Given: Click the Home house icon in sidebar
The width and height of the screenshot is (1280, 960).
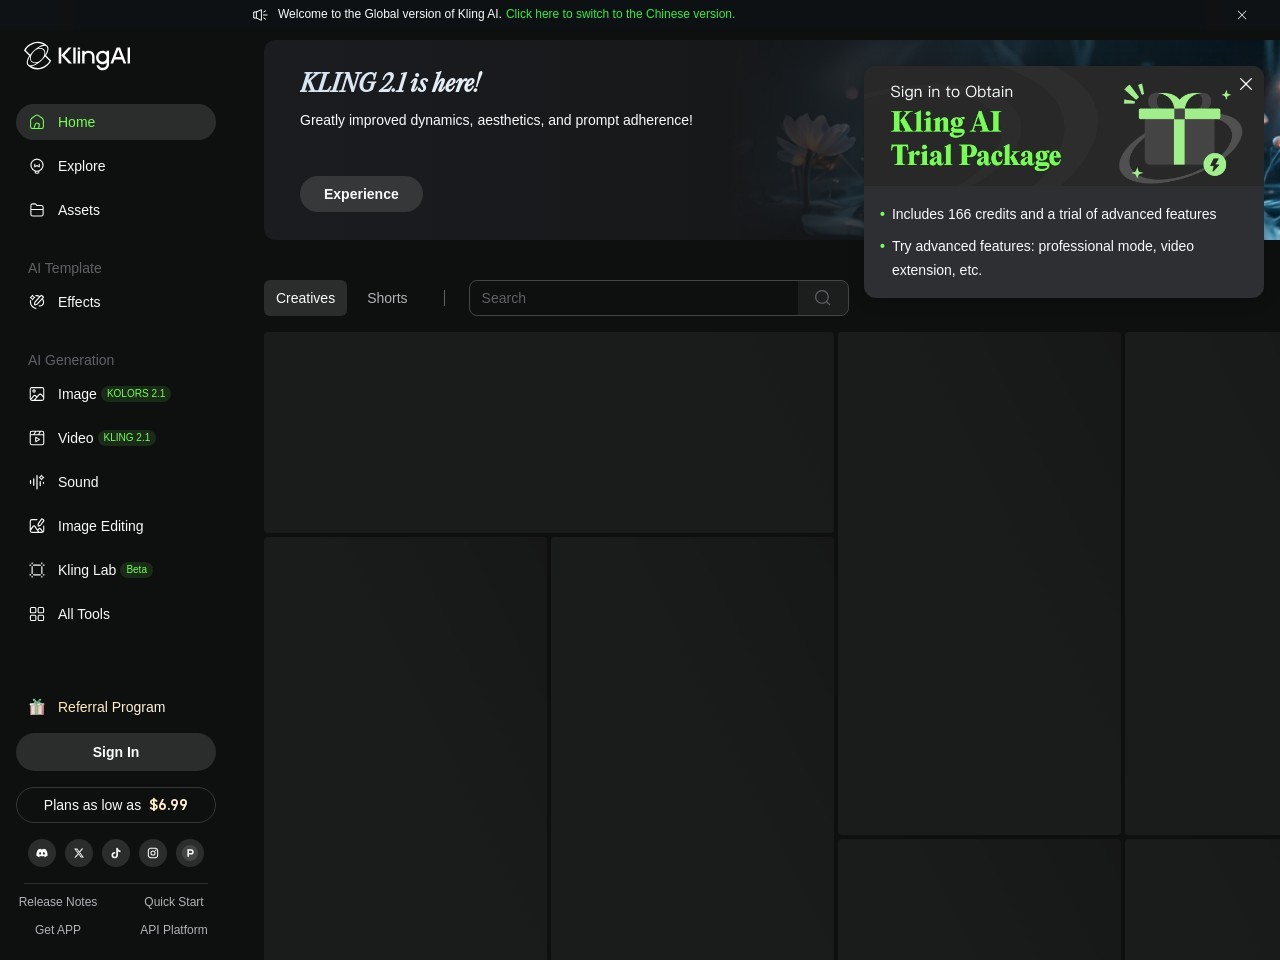Looking at the screenshot, I should point(37,122).
